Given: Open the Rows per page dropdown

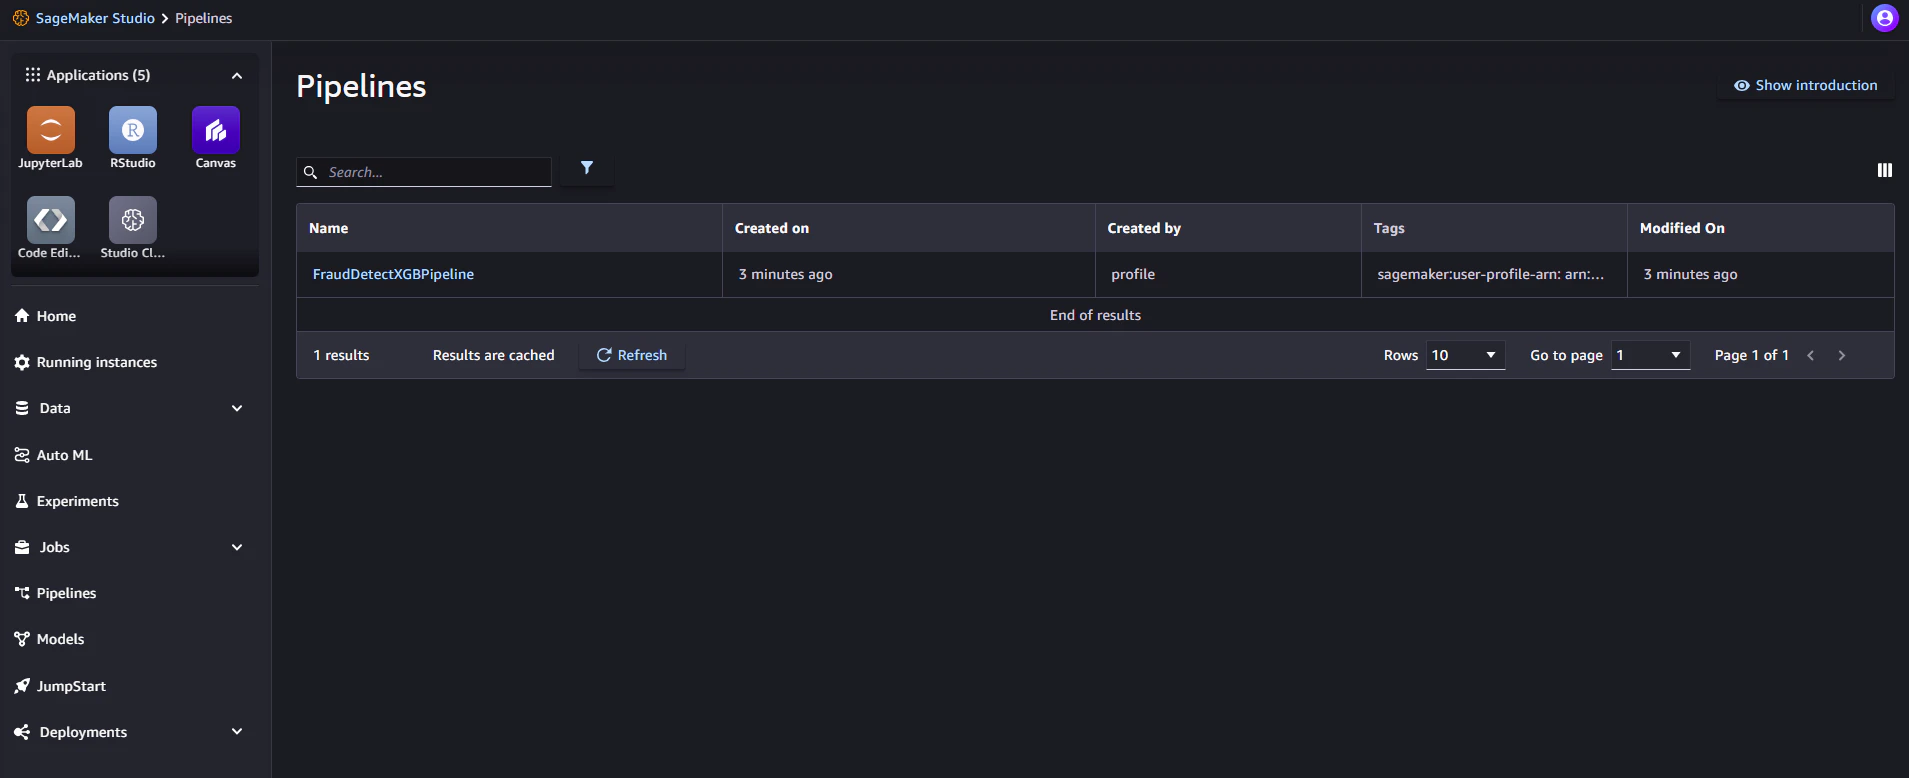Looking at the screenshot, I should [x=1465, y=355].
